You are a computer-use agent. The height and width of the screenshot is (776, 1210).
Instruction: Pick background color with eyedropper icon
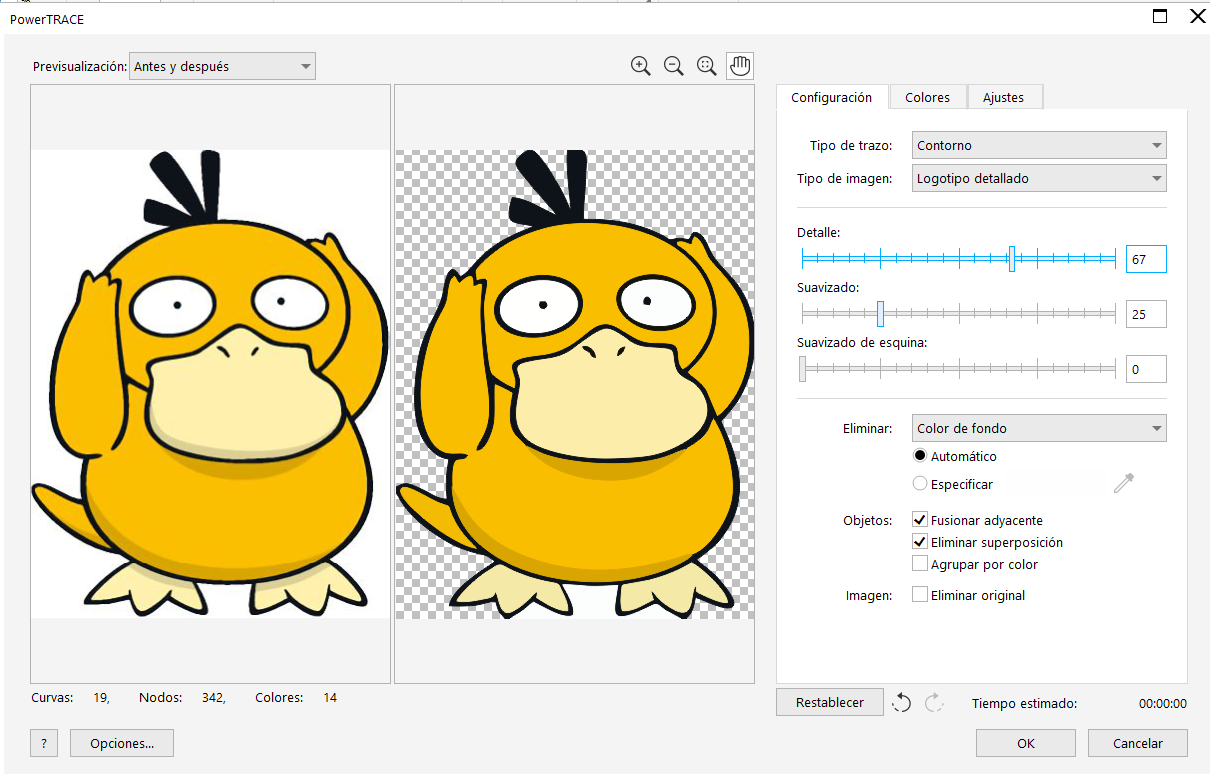[x=1124, y=484]
